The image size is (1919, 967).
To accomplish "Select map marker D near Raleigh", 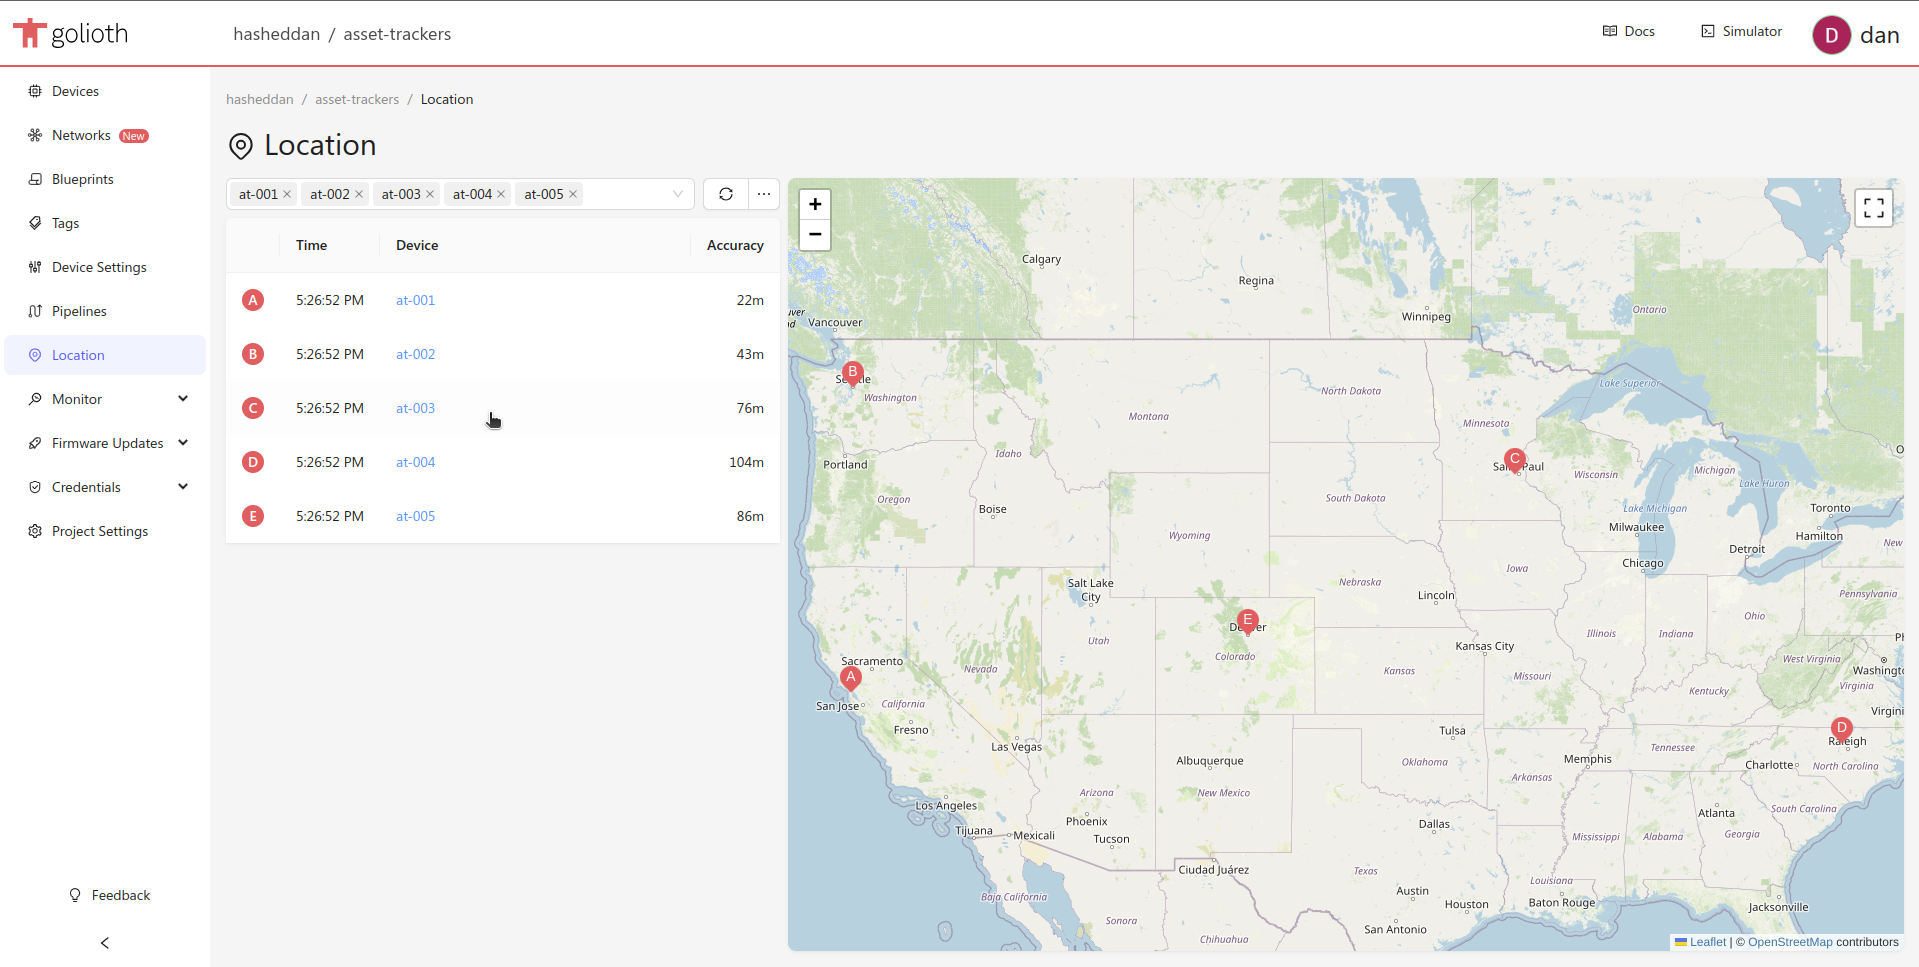I will [1842, 729].
